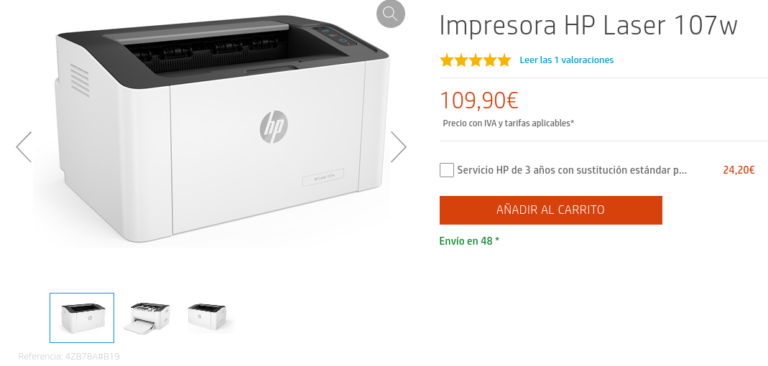The width and height of the screenshot is (768, 366).
Task: Open the magnifier zoom icon over image
Action: coord(390,14)
